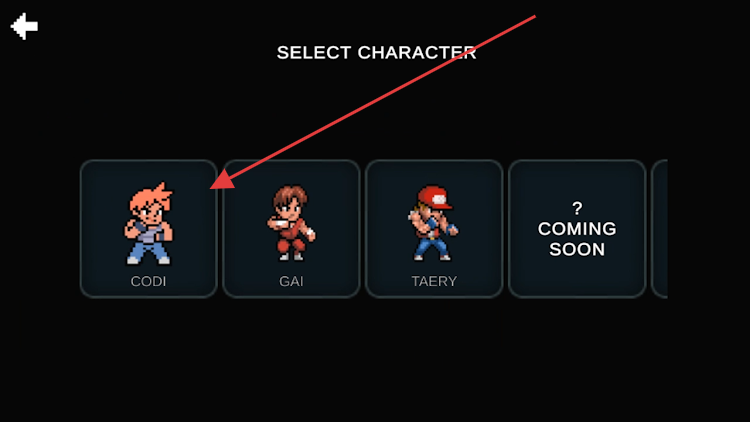The width and height of the screenshot is (750, 422).
Task: Go back using the white arrow icon
Action: (24, 26)
